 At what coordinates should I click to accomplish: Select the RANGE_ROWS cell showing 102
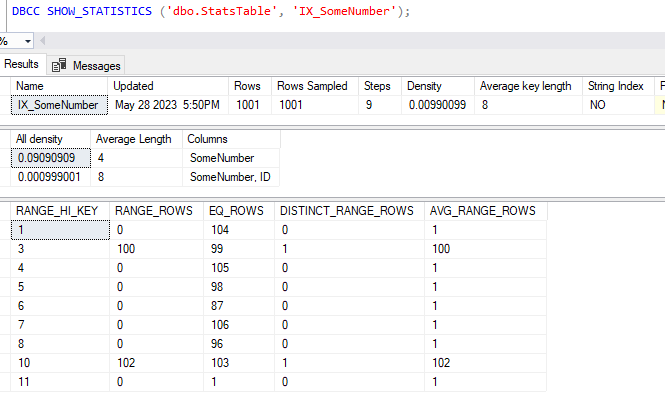[x=128, y=363]
